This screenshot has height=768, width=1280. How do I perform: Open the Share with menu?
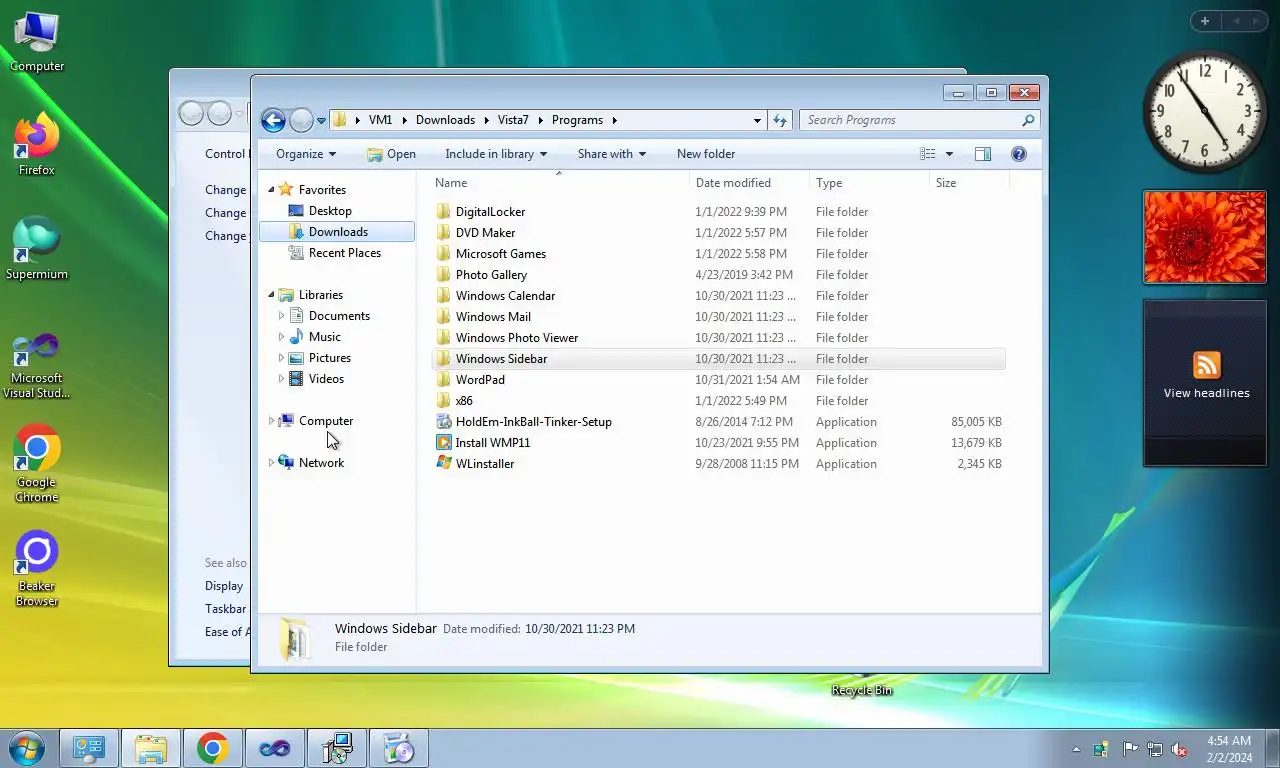(x=612, y=154)
